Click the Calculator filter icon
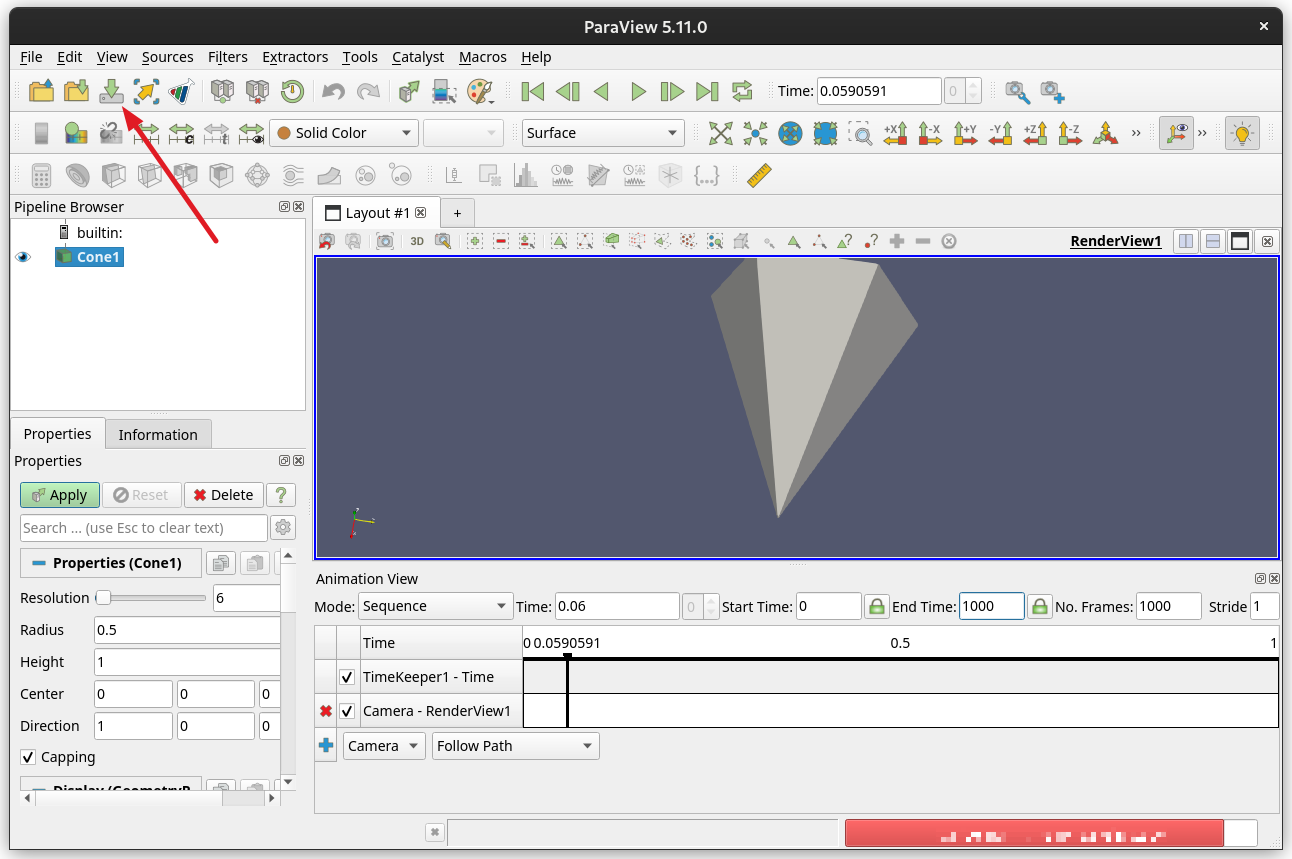 click(x=41, y=175)
